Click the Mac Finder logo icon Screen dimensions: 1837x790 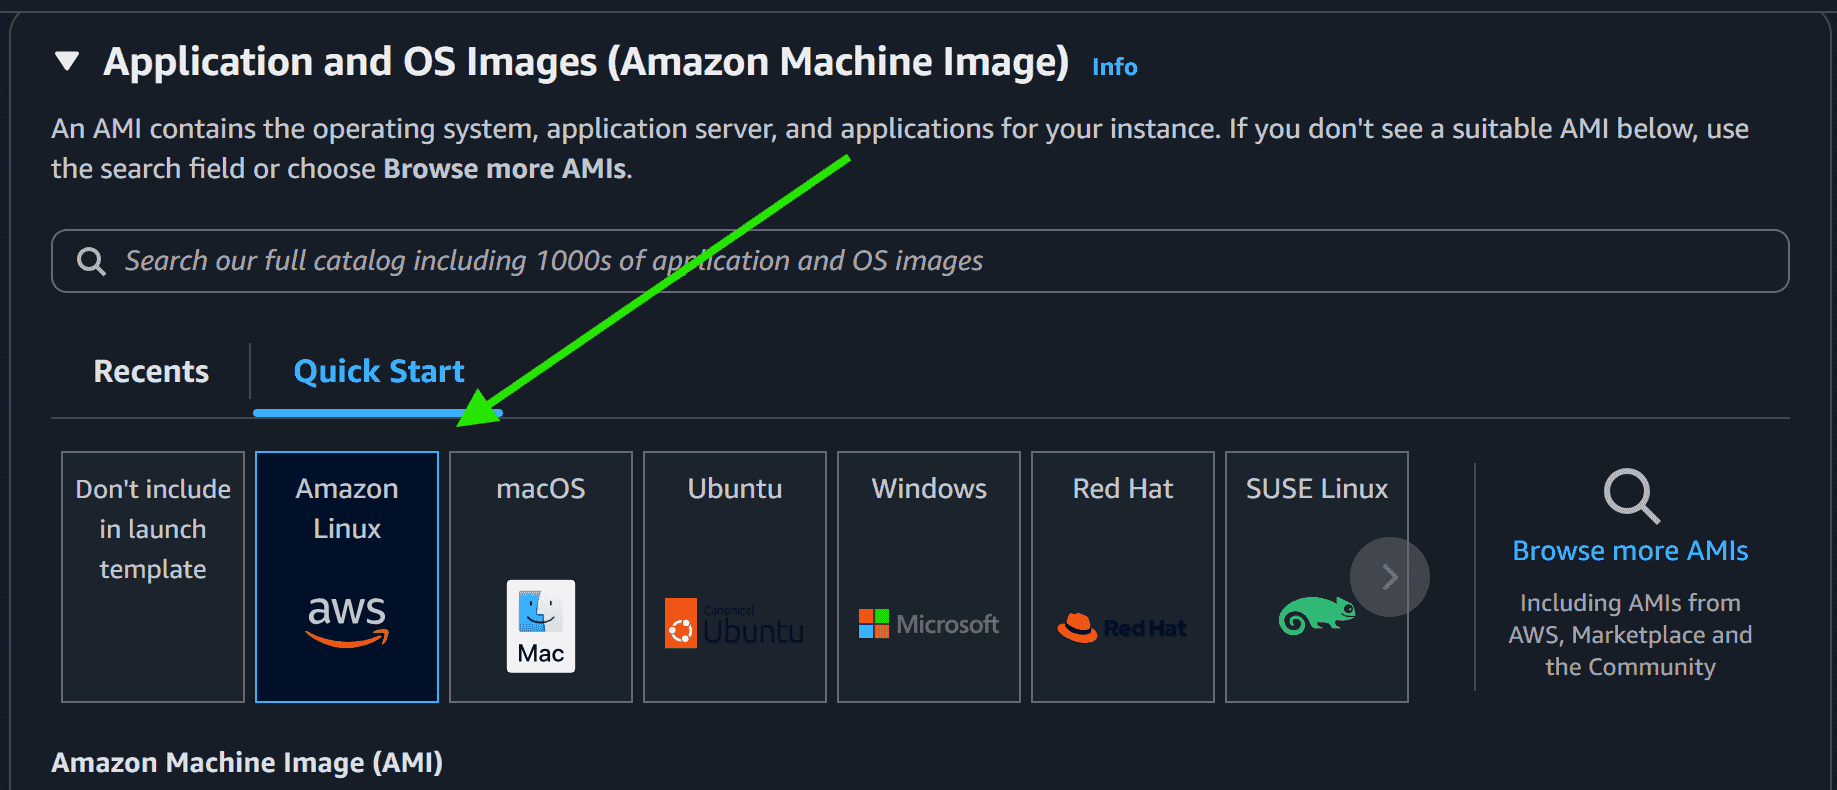point(541,626)
